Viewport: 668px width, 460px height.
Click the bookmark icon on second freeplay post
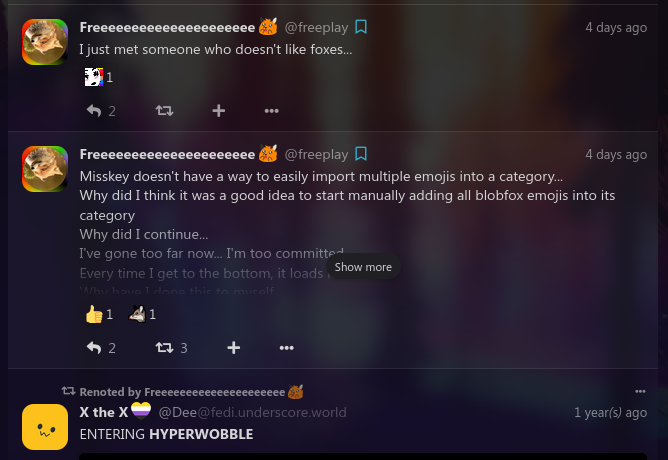coord(361,154)
